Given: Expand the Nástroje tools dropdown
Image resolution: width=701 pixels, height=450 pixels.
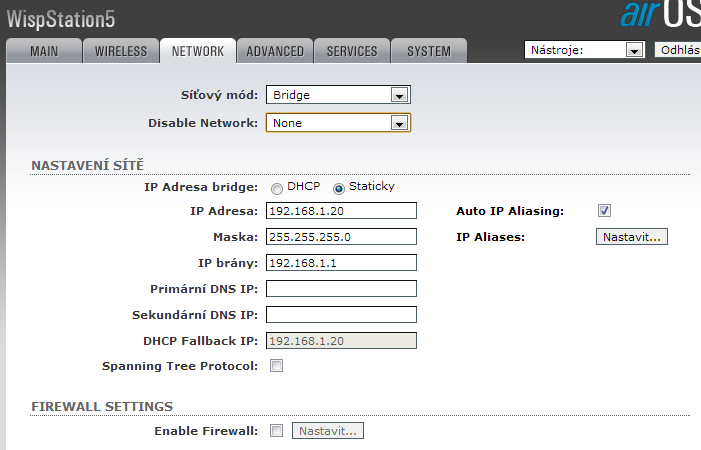Looking at the screenshot, I should [x=583, y=50].
